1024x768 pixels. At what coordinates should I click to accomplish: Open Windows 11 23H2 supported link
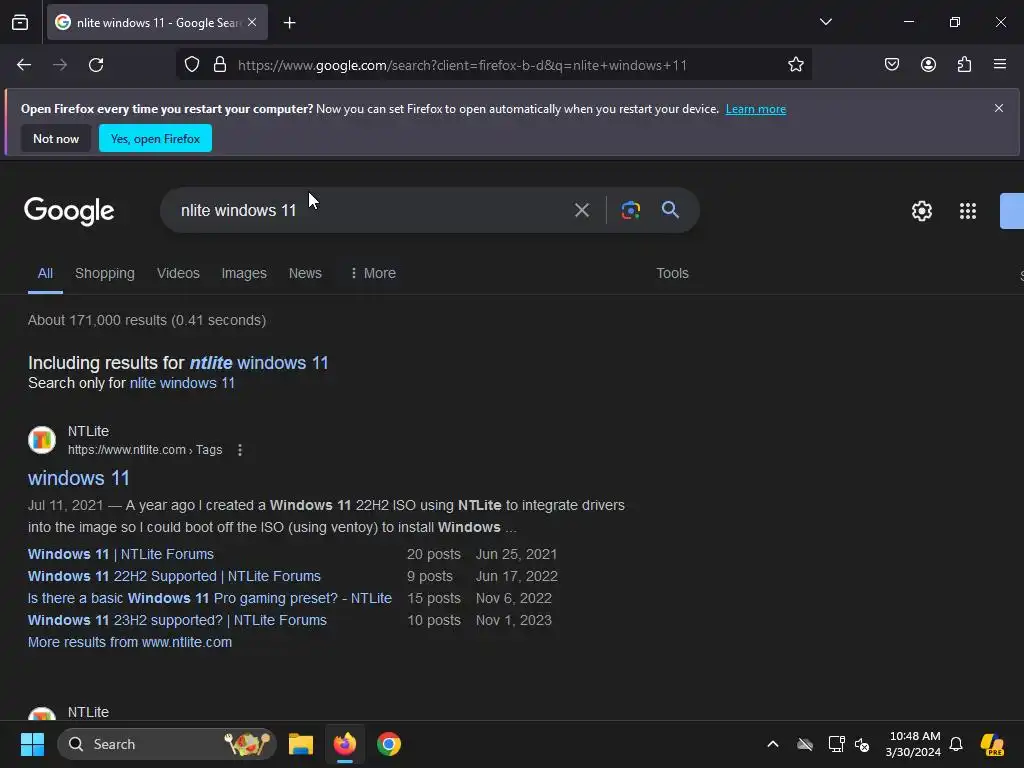click(177, 620)
